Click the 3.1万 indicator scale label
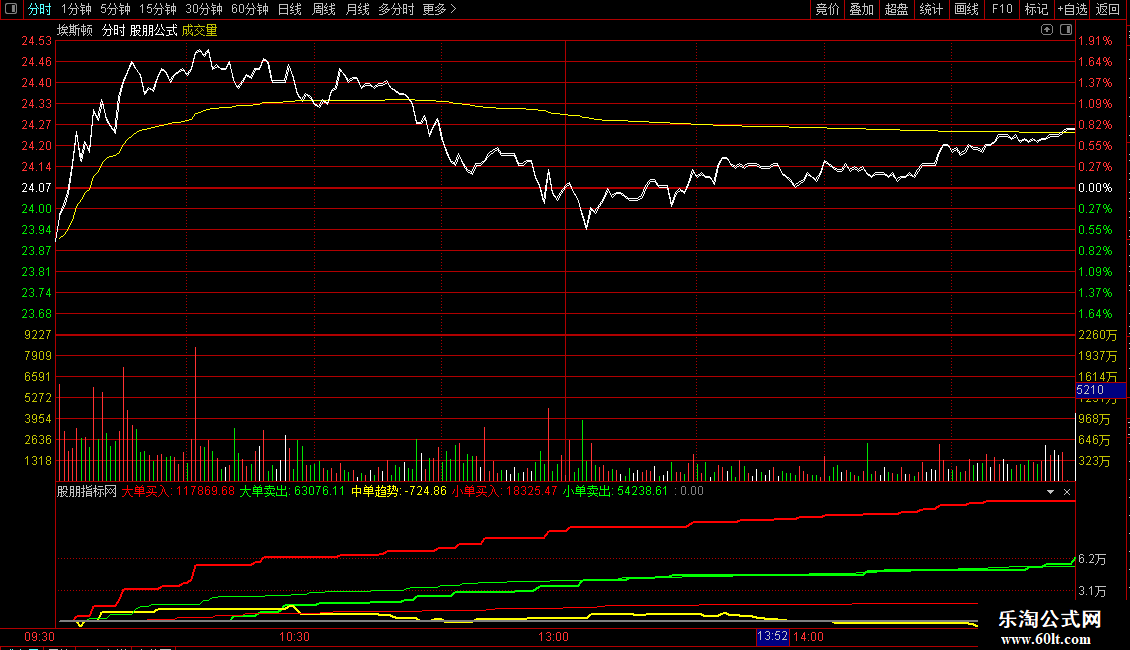Viewport: 1130px width, 650px height. [1092, 592]
